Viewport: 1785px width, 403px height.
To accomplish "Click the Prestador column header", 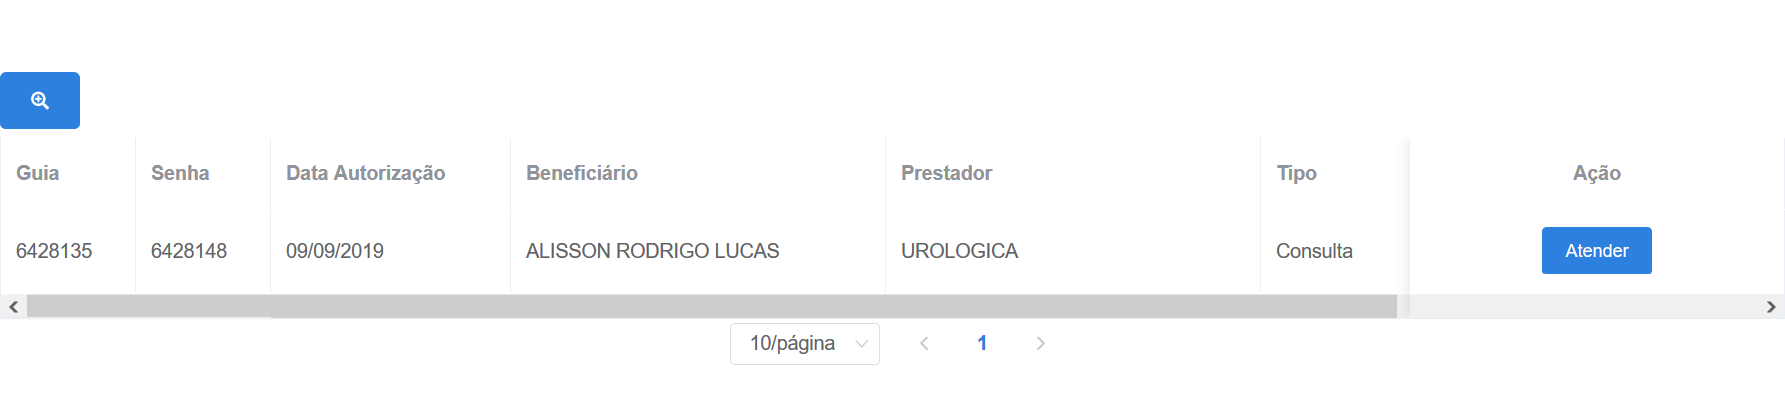I will (947, 173).
